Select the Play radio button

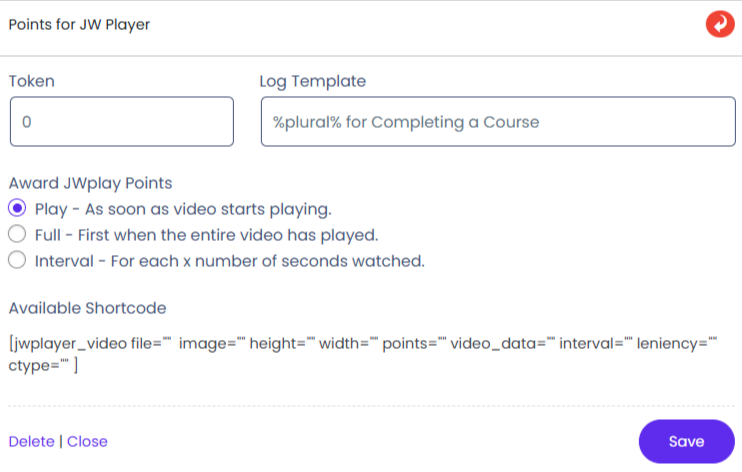coord(16,209)
